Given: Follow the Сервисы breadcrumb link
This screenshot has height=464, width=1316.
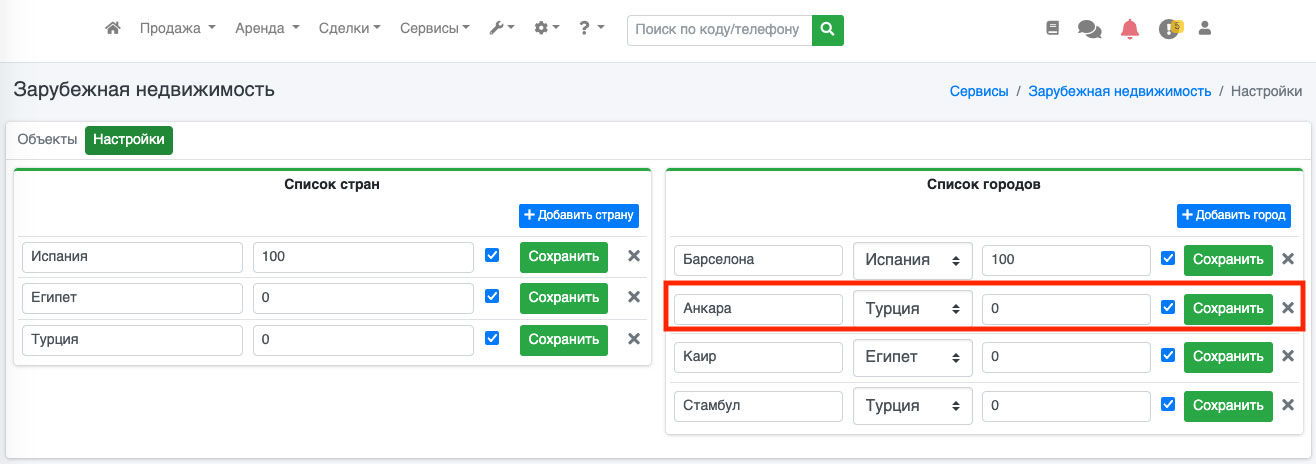Looking at the screenshot, I should click(978, 91).
